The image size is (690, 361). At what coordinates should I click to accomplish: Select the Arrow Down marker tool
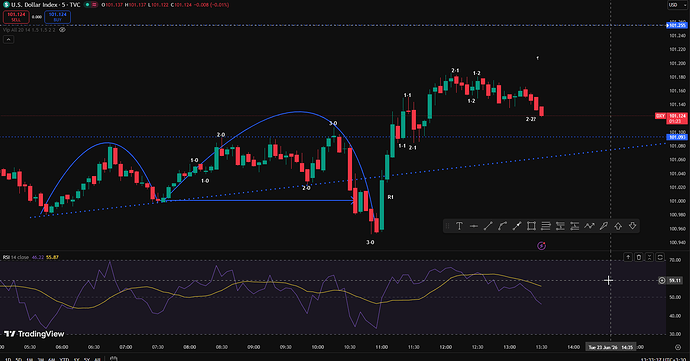point(632,226)
